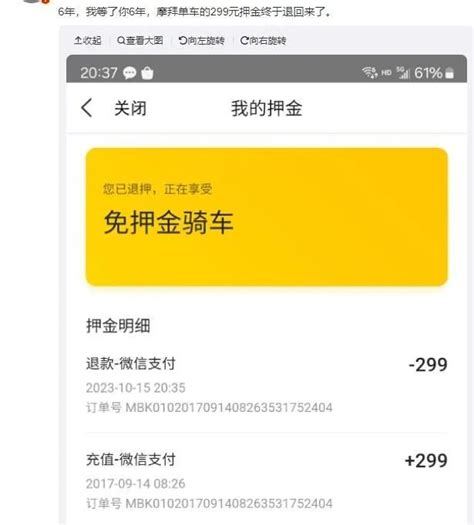The image size is (474, 525).
Task: Select the 退款-微信支付 refund entry
Action: coord(266,385)
